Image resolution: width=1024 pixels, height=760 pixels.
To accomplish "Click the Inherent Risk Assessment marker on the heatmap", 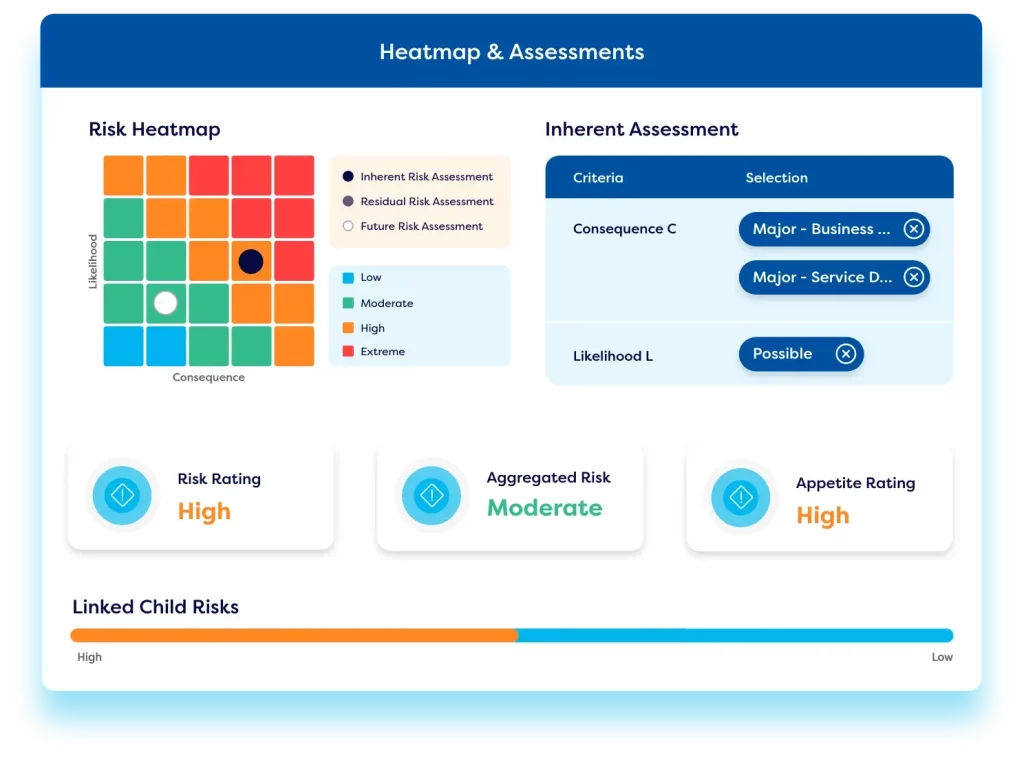I will click(250, 261).
